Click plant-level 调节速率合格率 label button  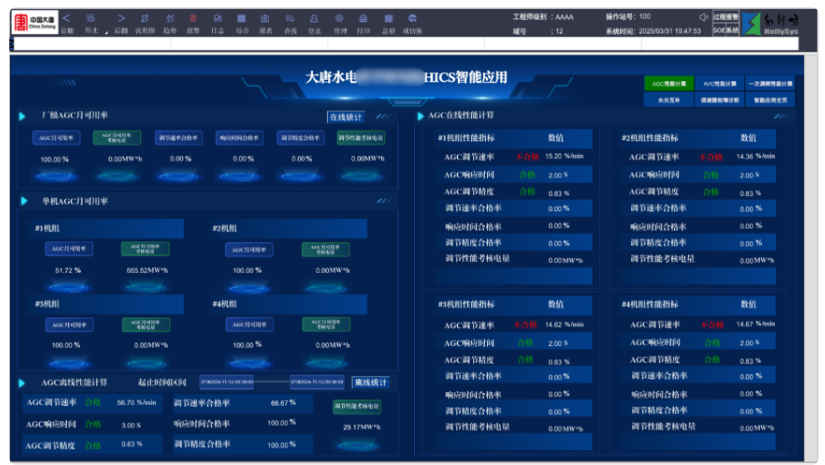coord(178,138)
